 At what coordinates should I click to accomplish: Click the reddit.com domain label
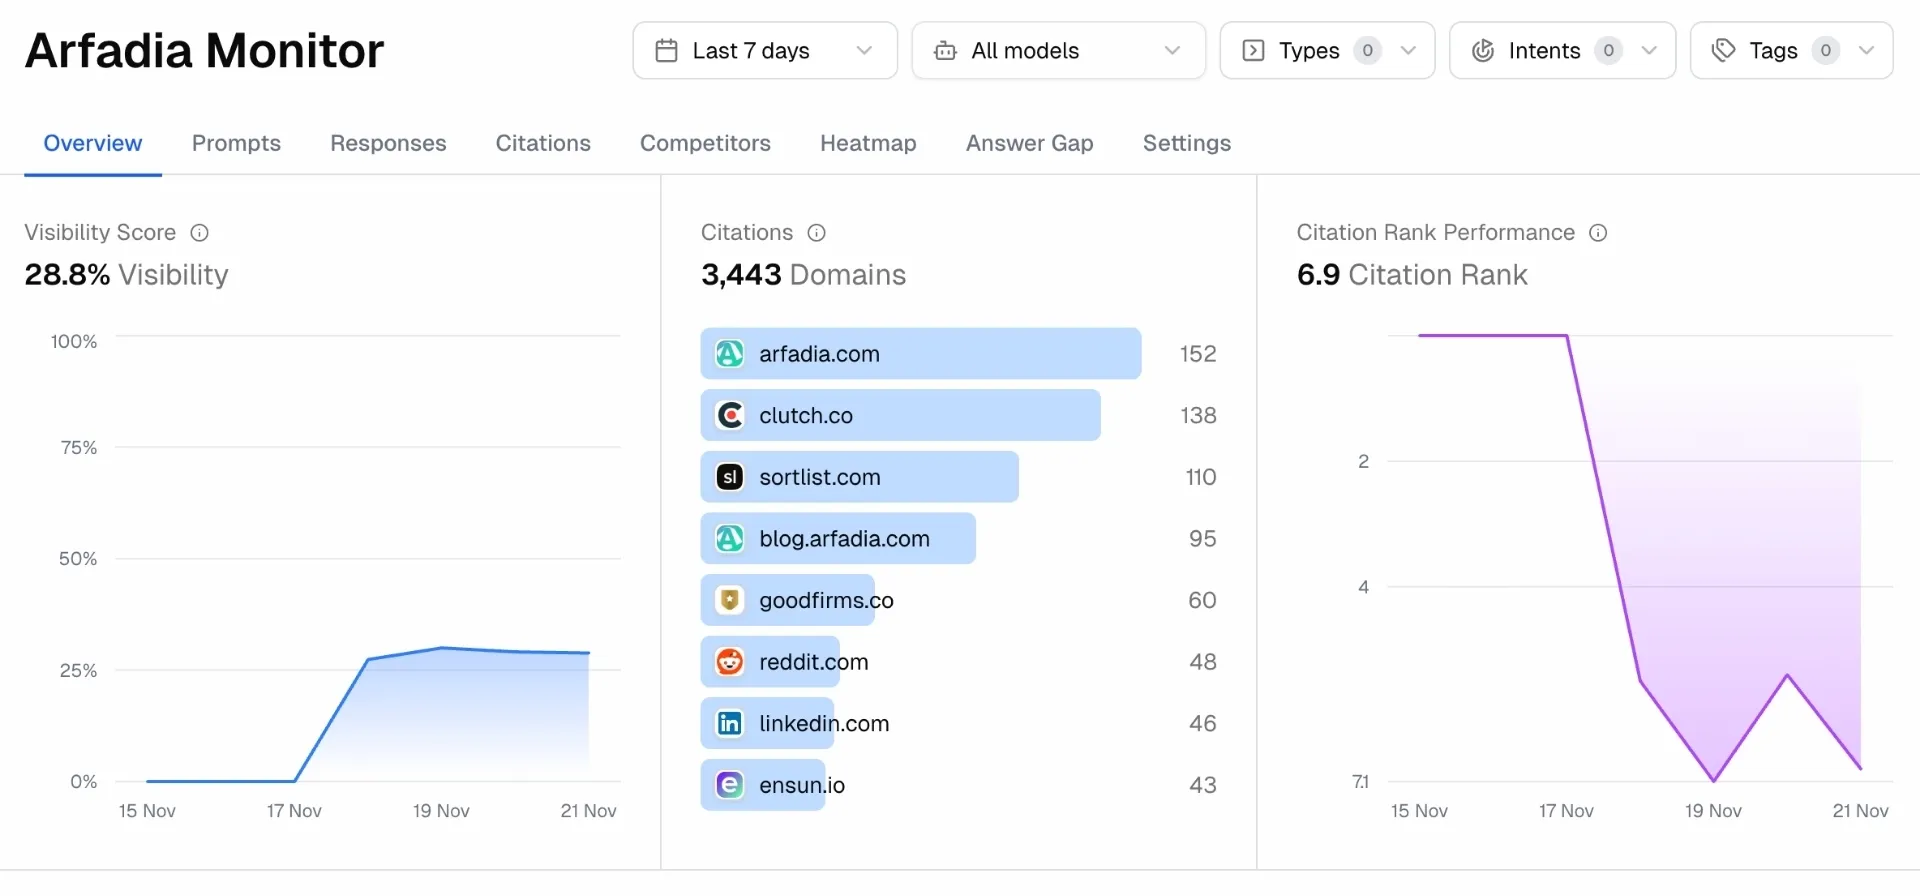(x=814, y=662)
